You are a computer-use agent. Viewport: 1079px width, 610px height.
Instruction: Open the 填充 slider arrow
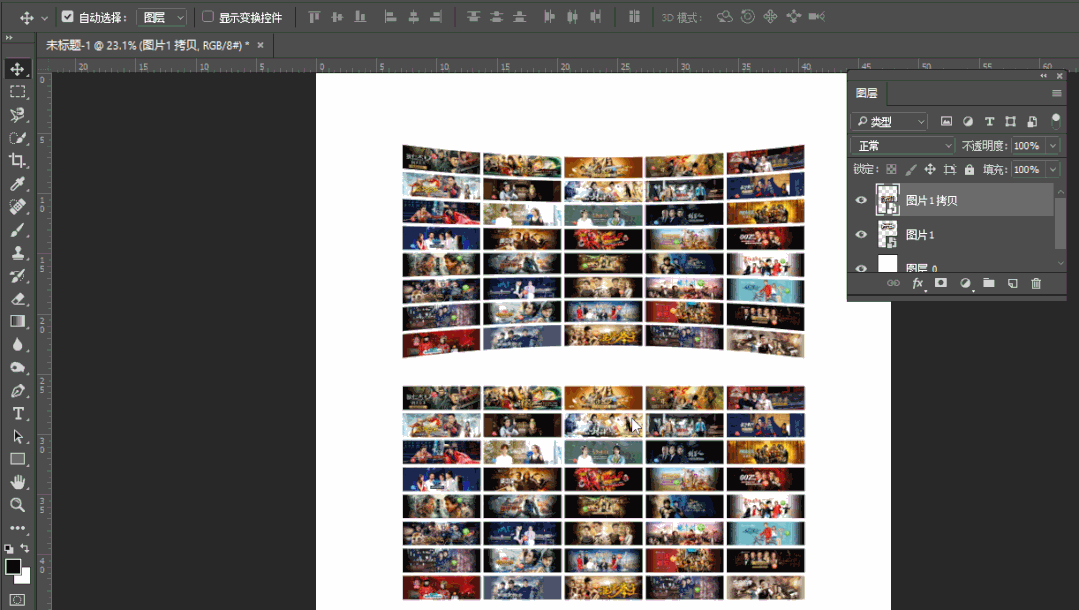(1053, 169)
